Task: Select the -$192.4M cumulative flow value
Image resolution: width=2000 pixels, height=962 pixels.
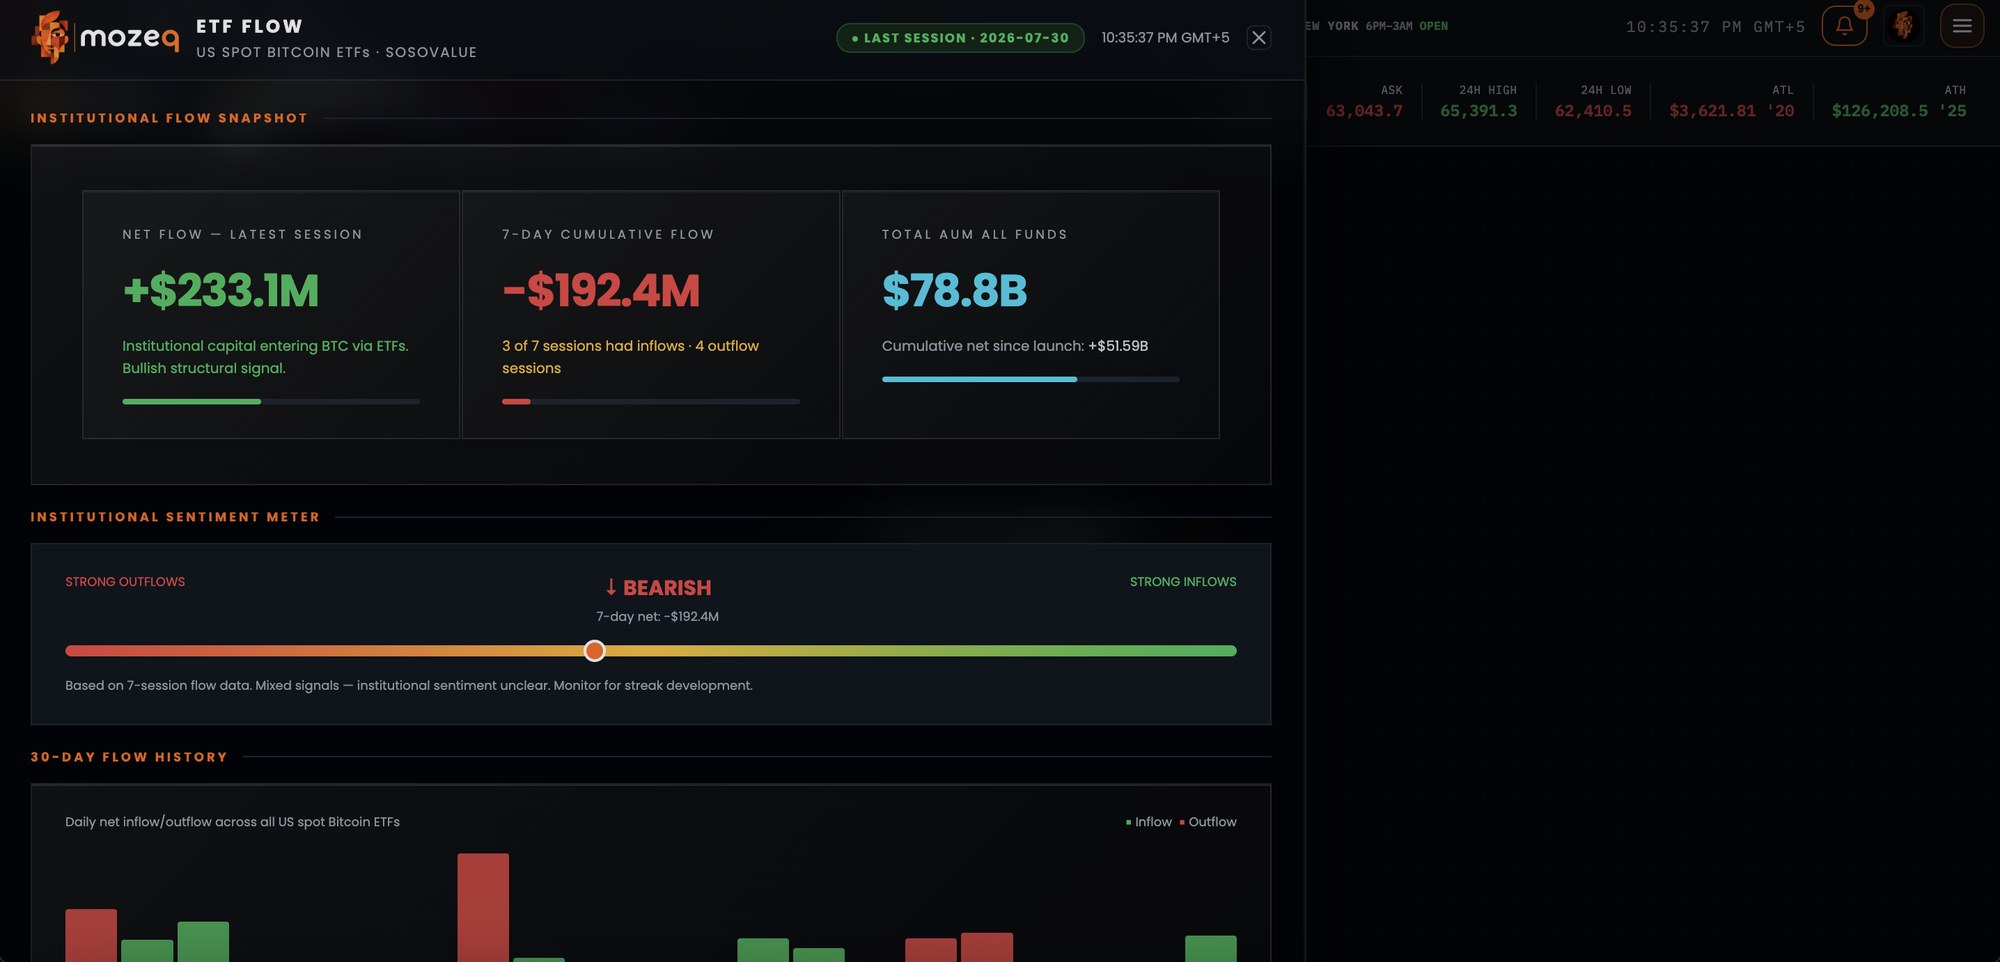Action: (x=601, y=291)
